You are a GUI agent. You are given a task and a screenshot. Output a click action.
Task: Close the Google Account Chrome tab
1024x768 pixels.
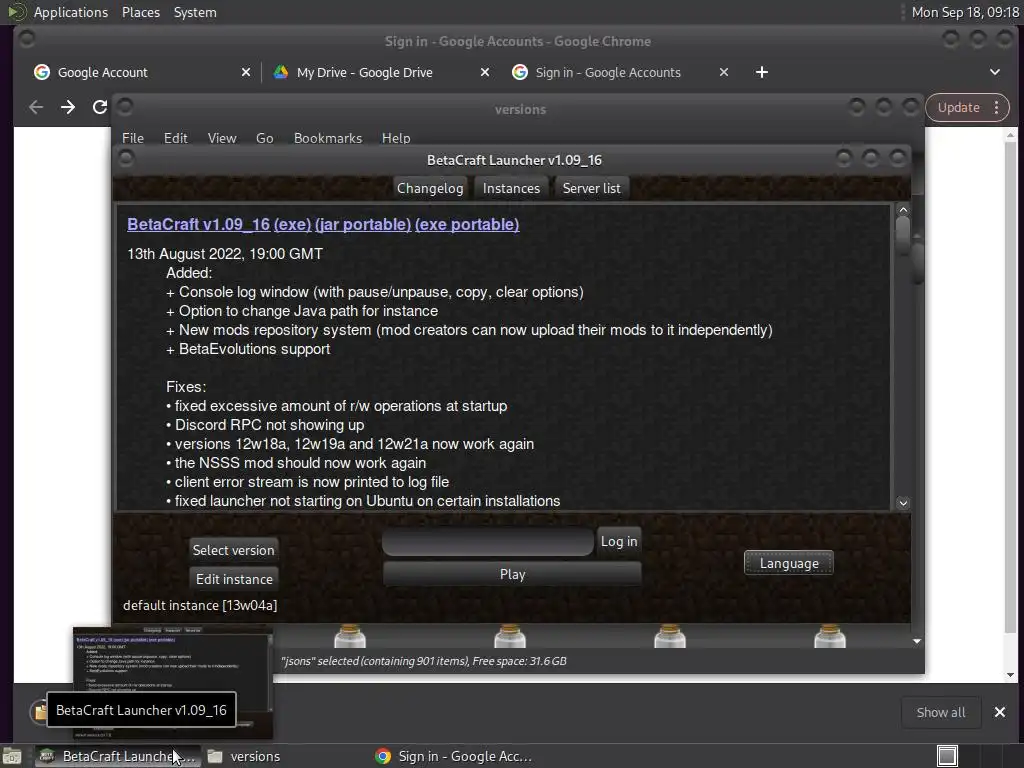246,72
